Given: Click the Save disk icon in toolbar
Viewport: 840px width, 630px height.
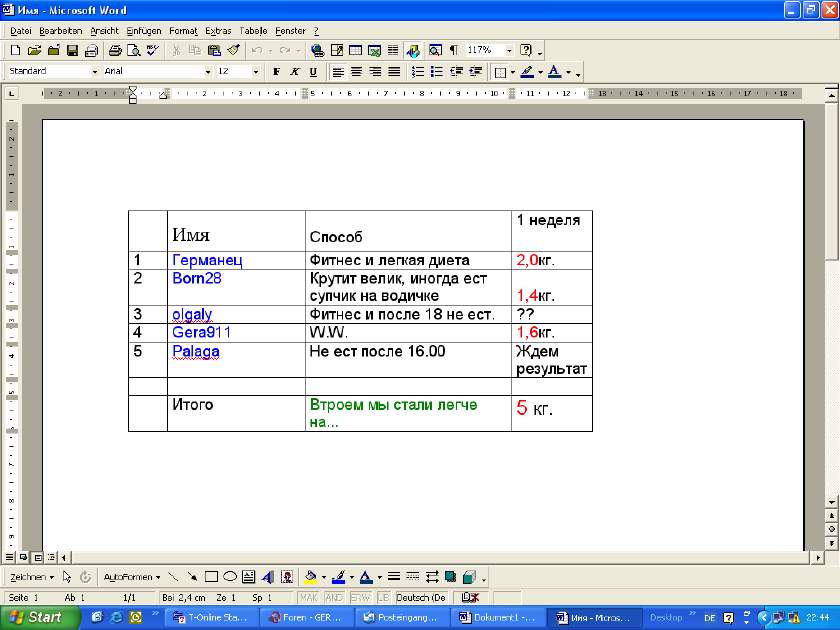Looking at the screenshot, I should tap(72, 50).
